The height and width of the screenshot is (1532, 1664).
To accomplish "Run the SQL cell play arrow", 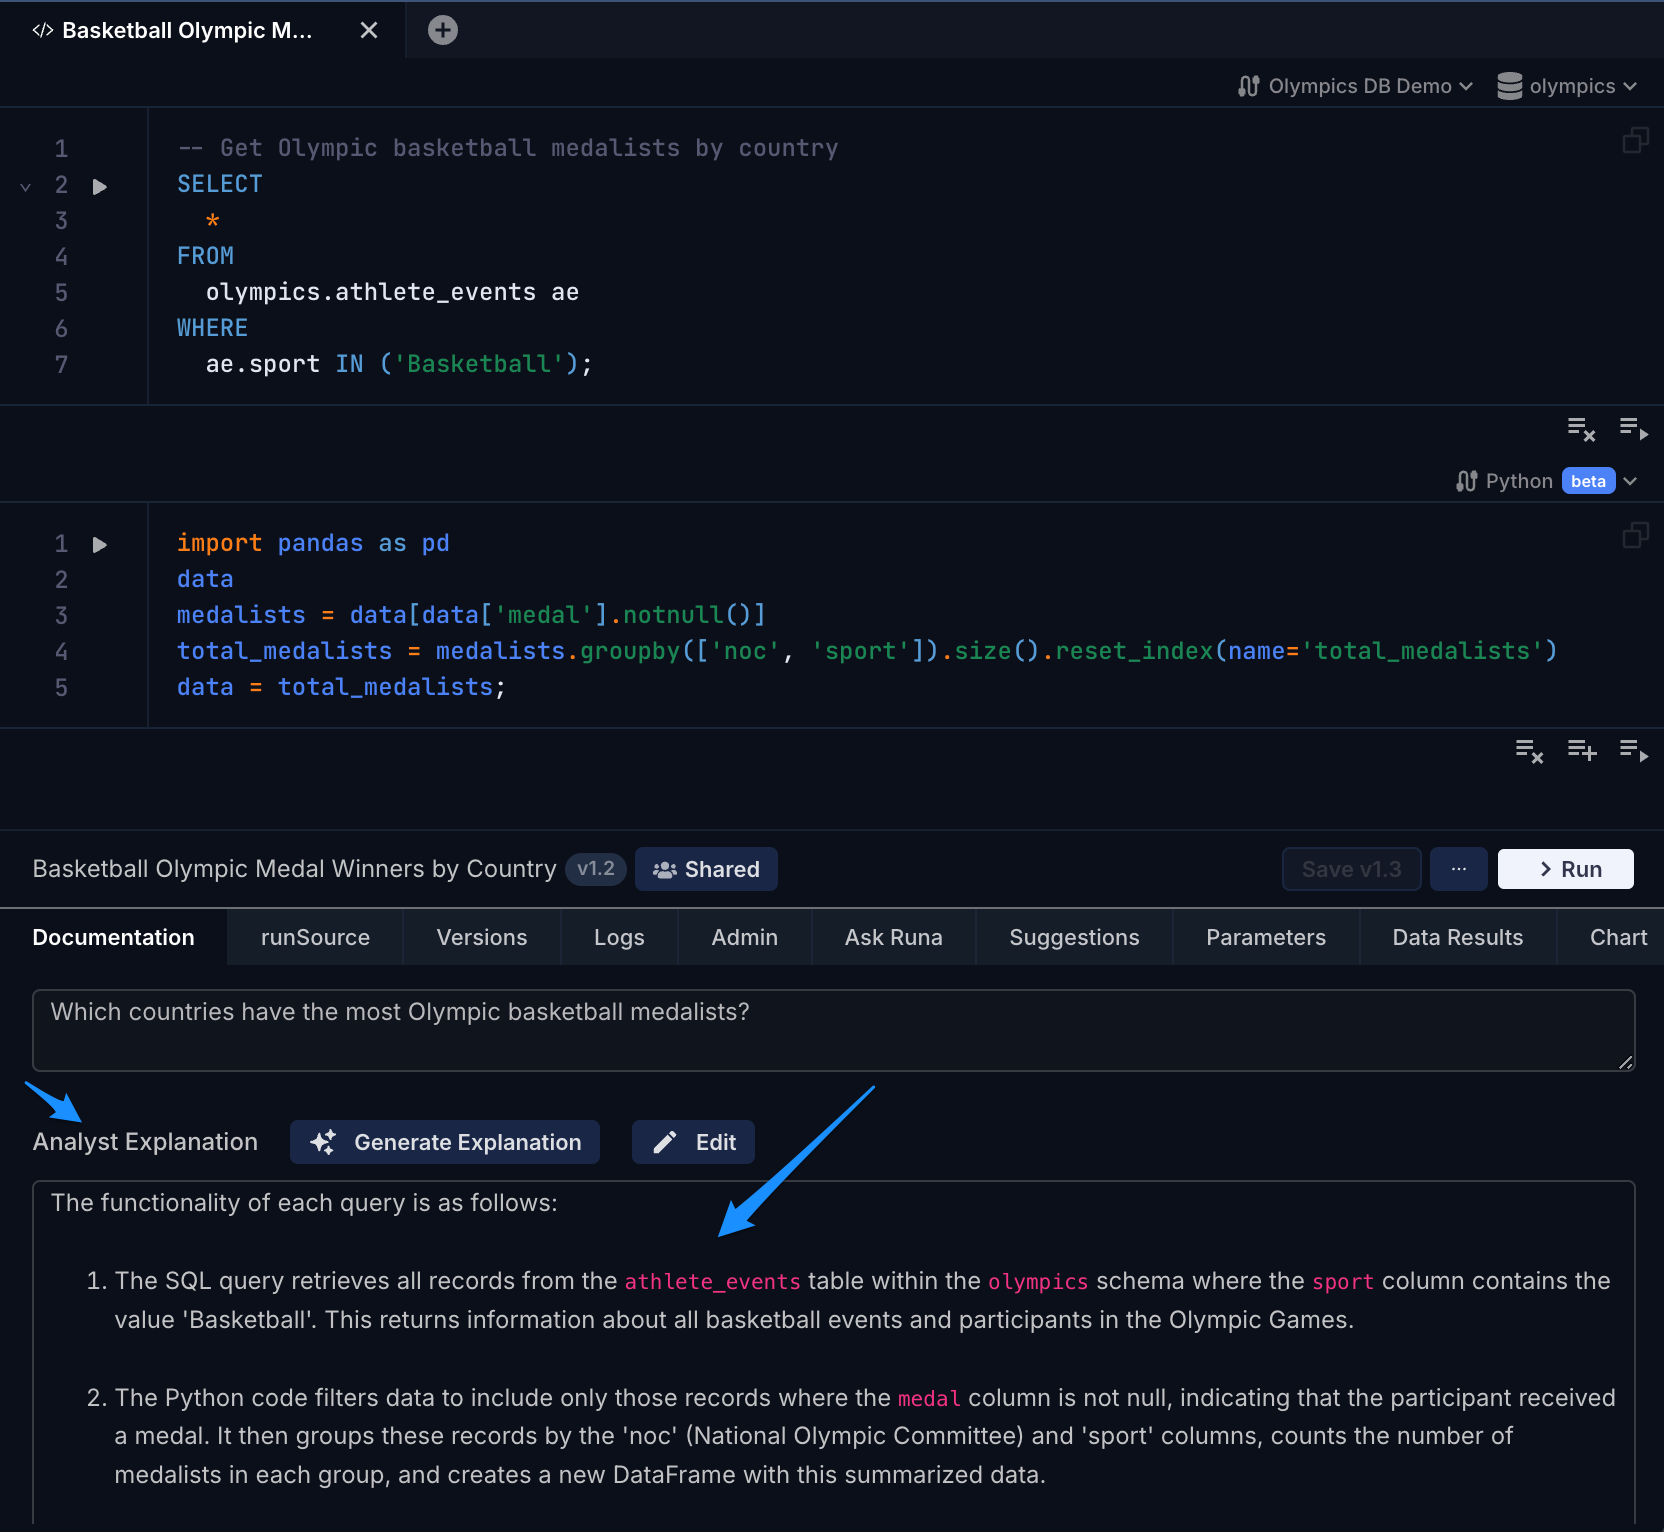I will point(99,186).
